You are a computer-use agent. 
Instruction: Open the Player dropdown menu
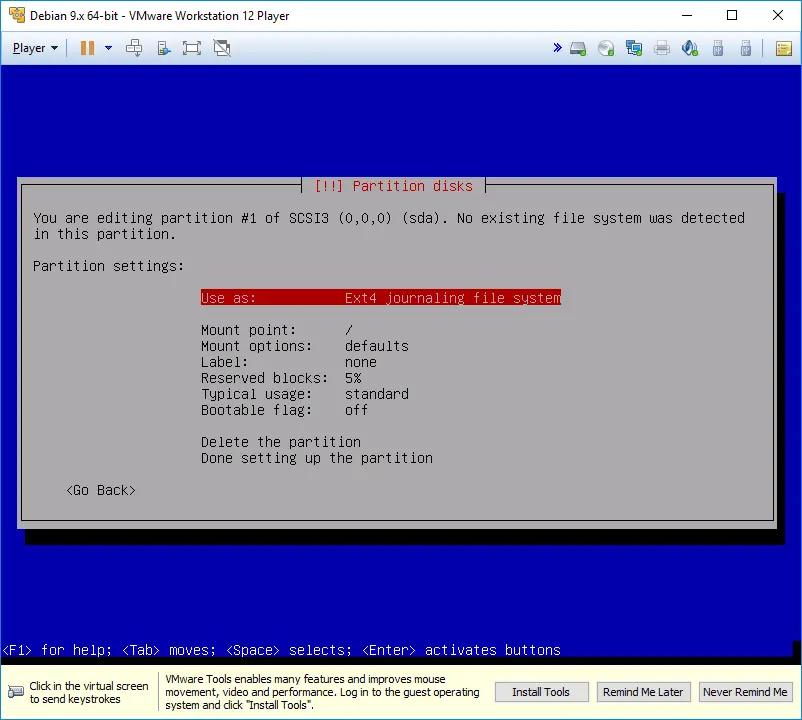(x=35, y=48)
